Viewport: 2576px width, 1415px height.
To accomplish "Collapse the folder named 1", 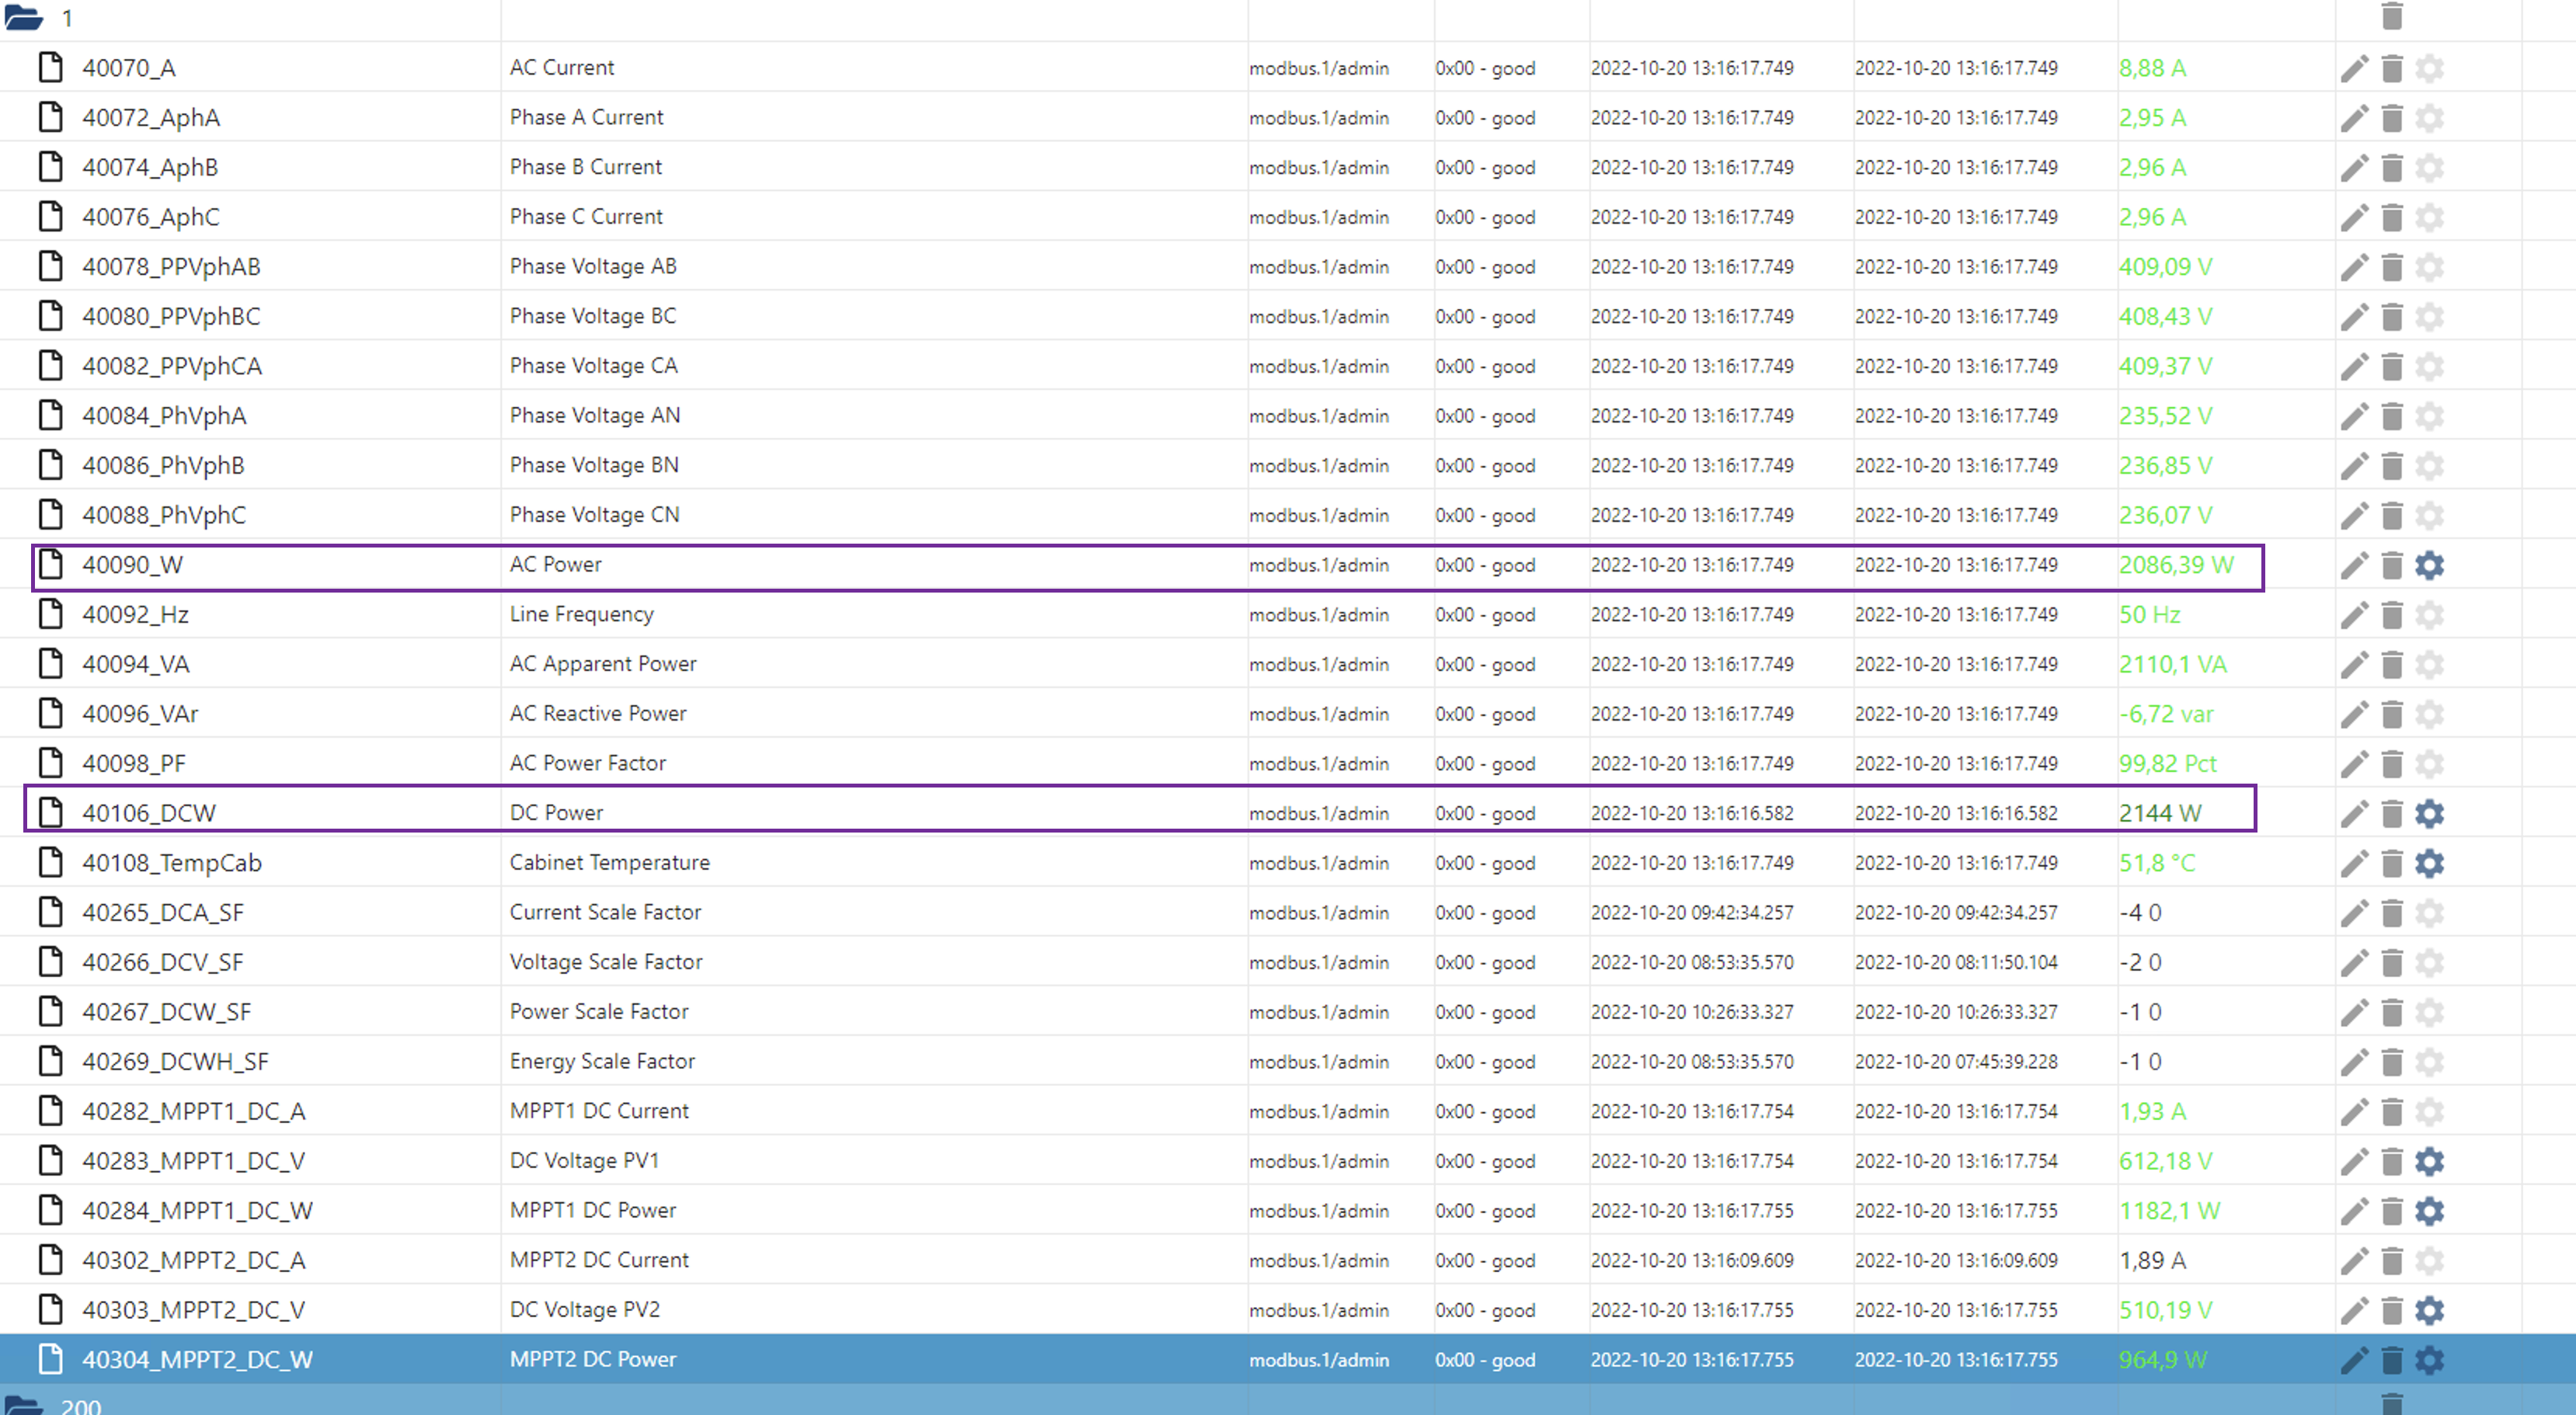I will click(x=24, y=18).
